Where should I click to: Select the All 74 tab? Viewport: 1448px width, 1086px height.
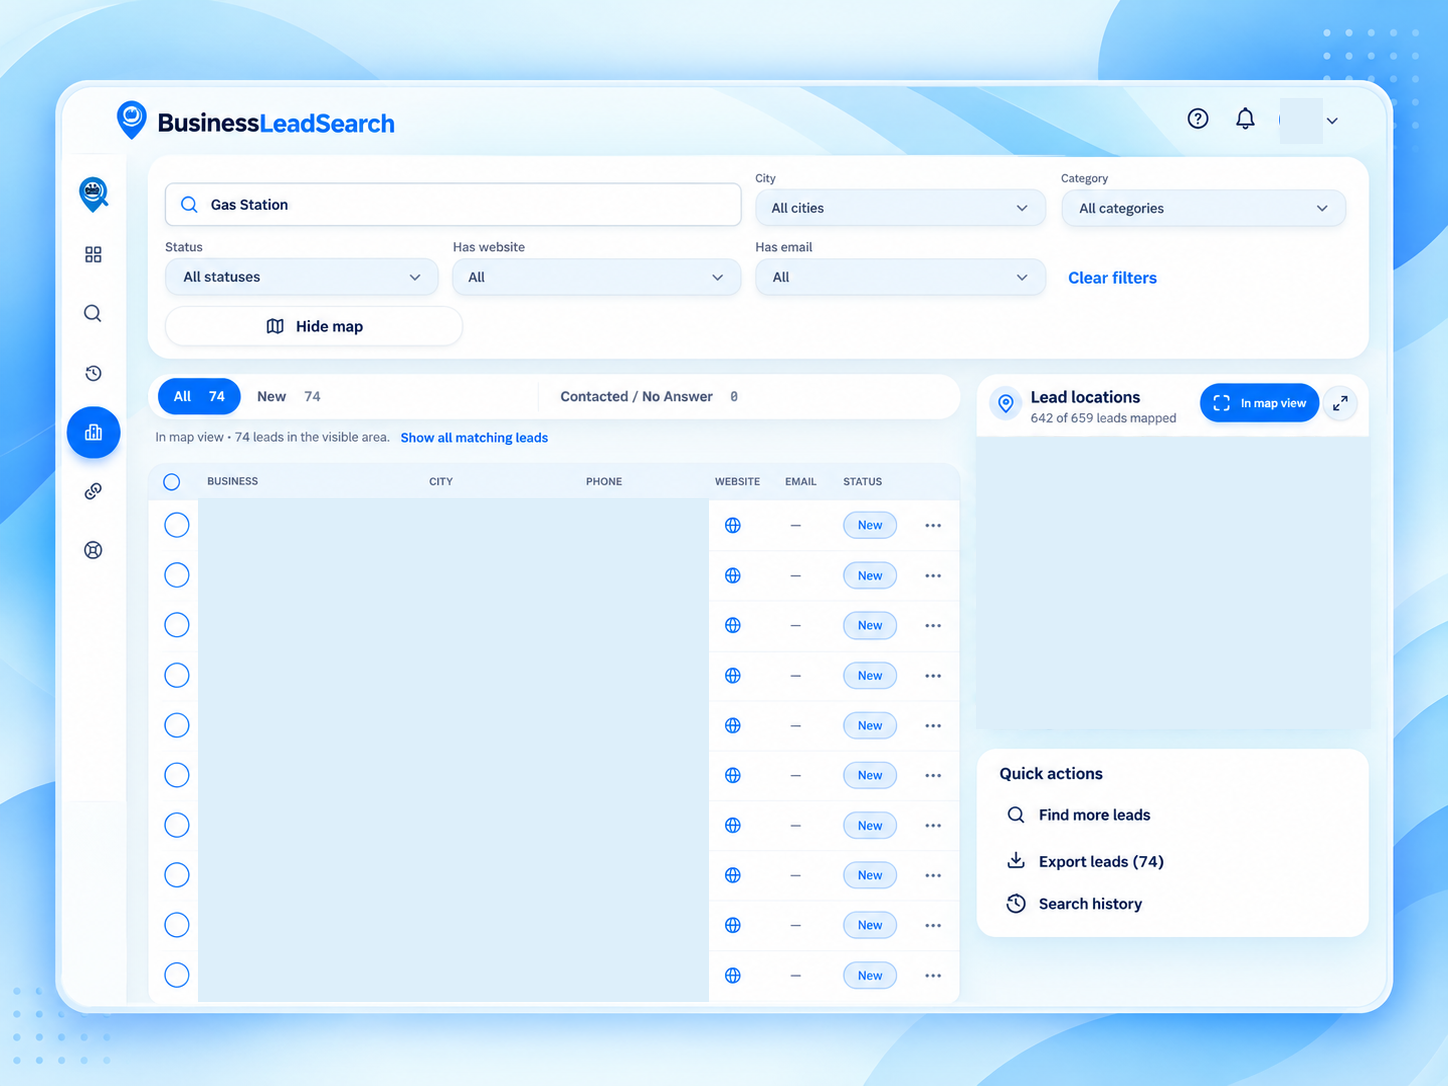click(199, 397)
